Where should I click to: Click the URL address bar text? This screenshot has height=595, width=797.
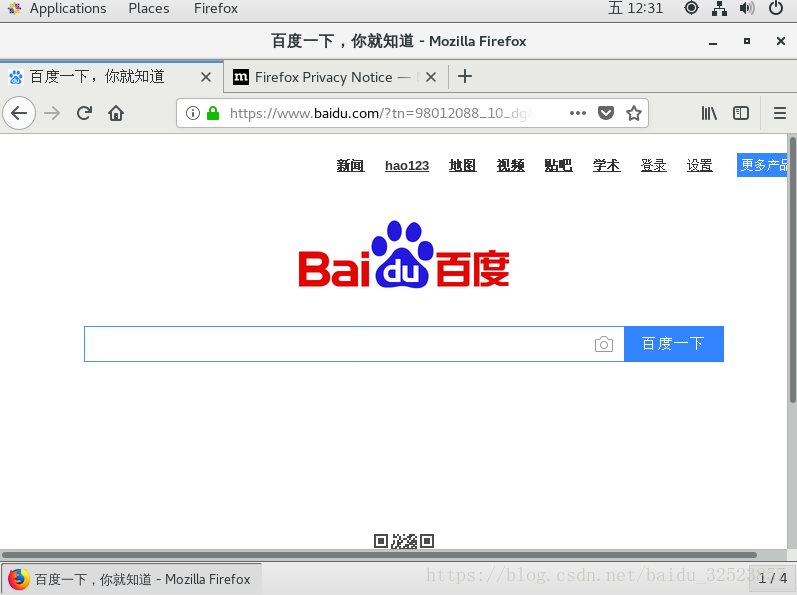381,113
